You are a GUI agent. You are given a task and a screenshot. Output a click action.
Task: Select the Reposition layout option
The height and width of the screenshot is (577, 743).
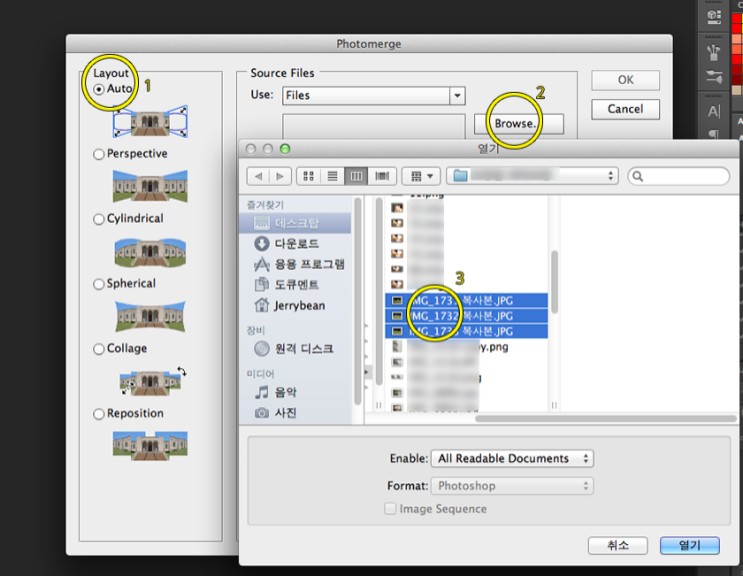coord(99,414)
